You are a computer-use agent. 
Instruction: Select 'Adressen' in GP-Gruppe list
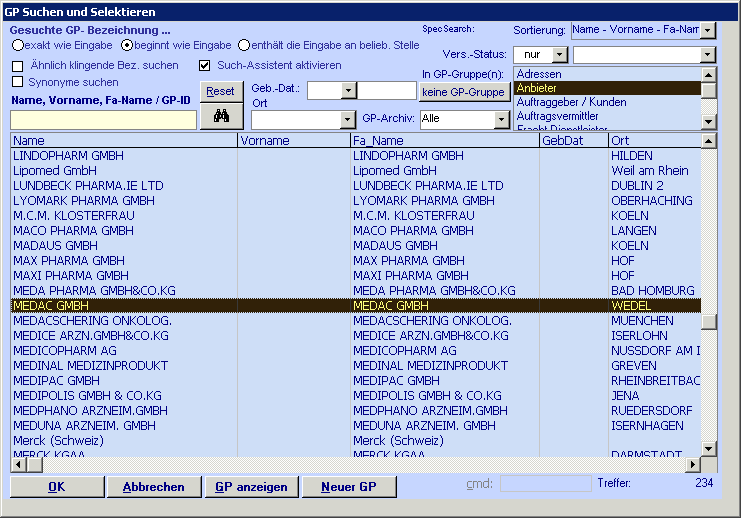point(607,74)
